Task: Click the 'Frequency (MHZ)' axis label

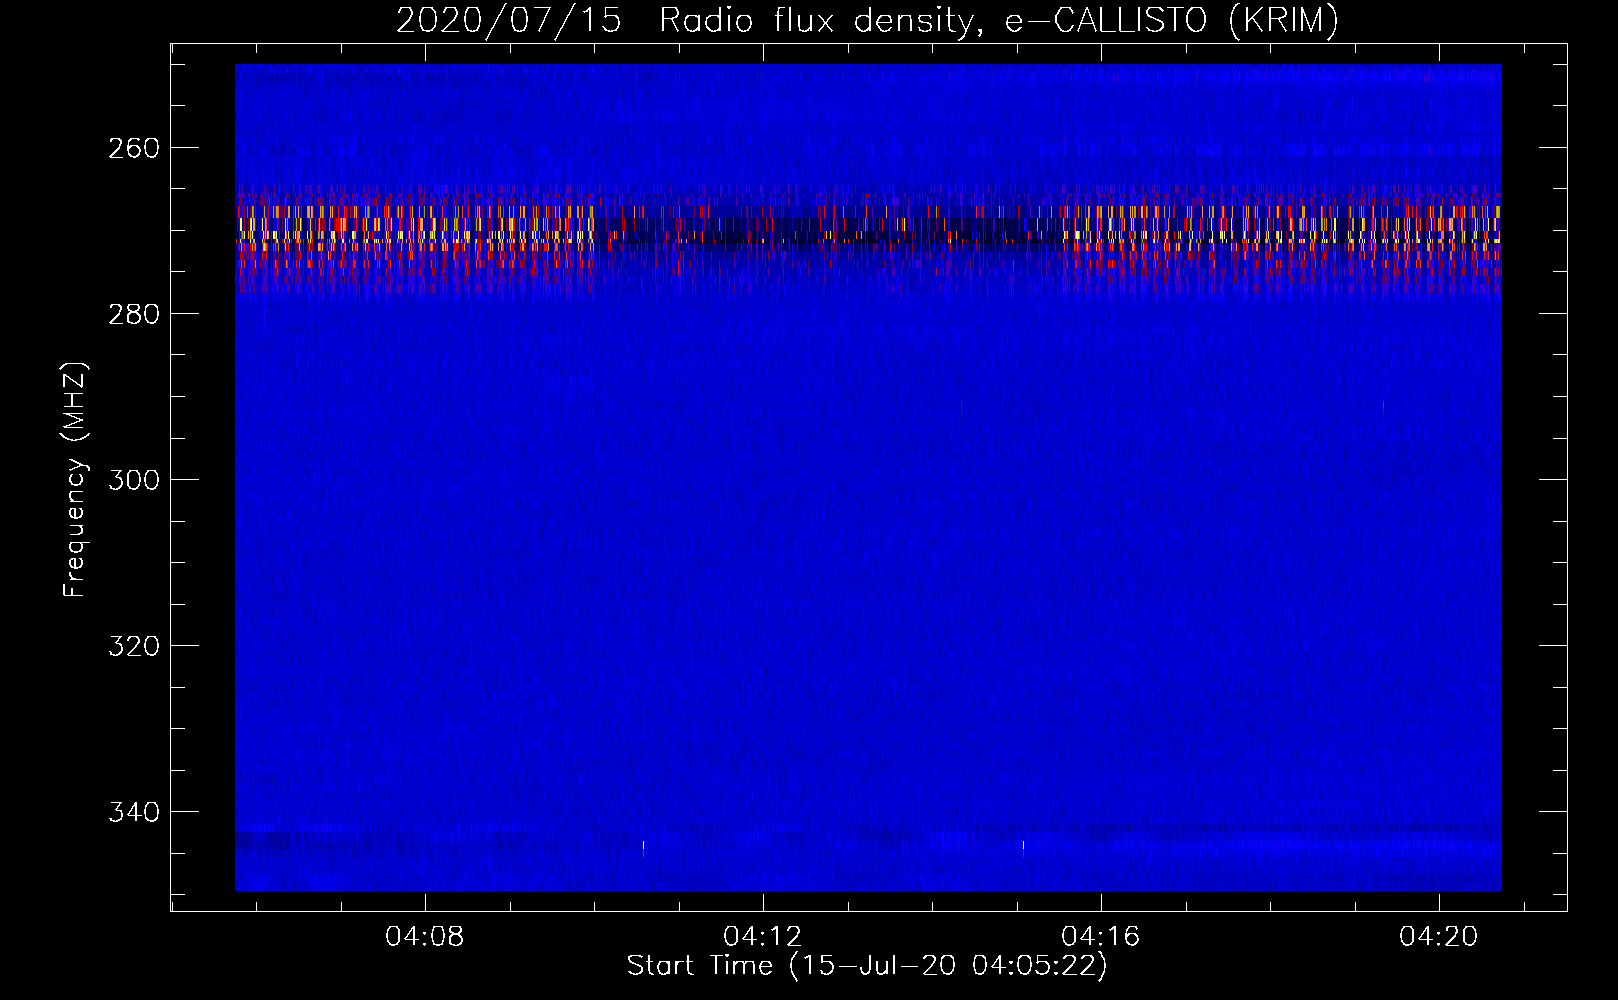Action: coord(75,479)
